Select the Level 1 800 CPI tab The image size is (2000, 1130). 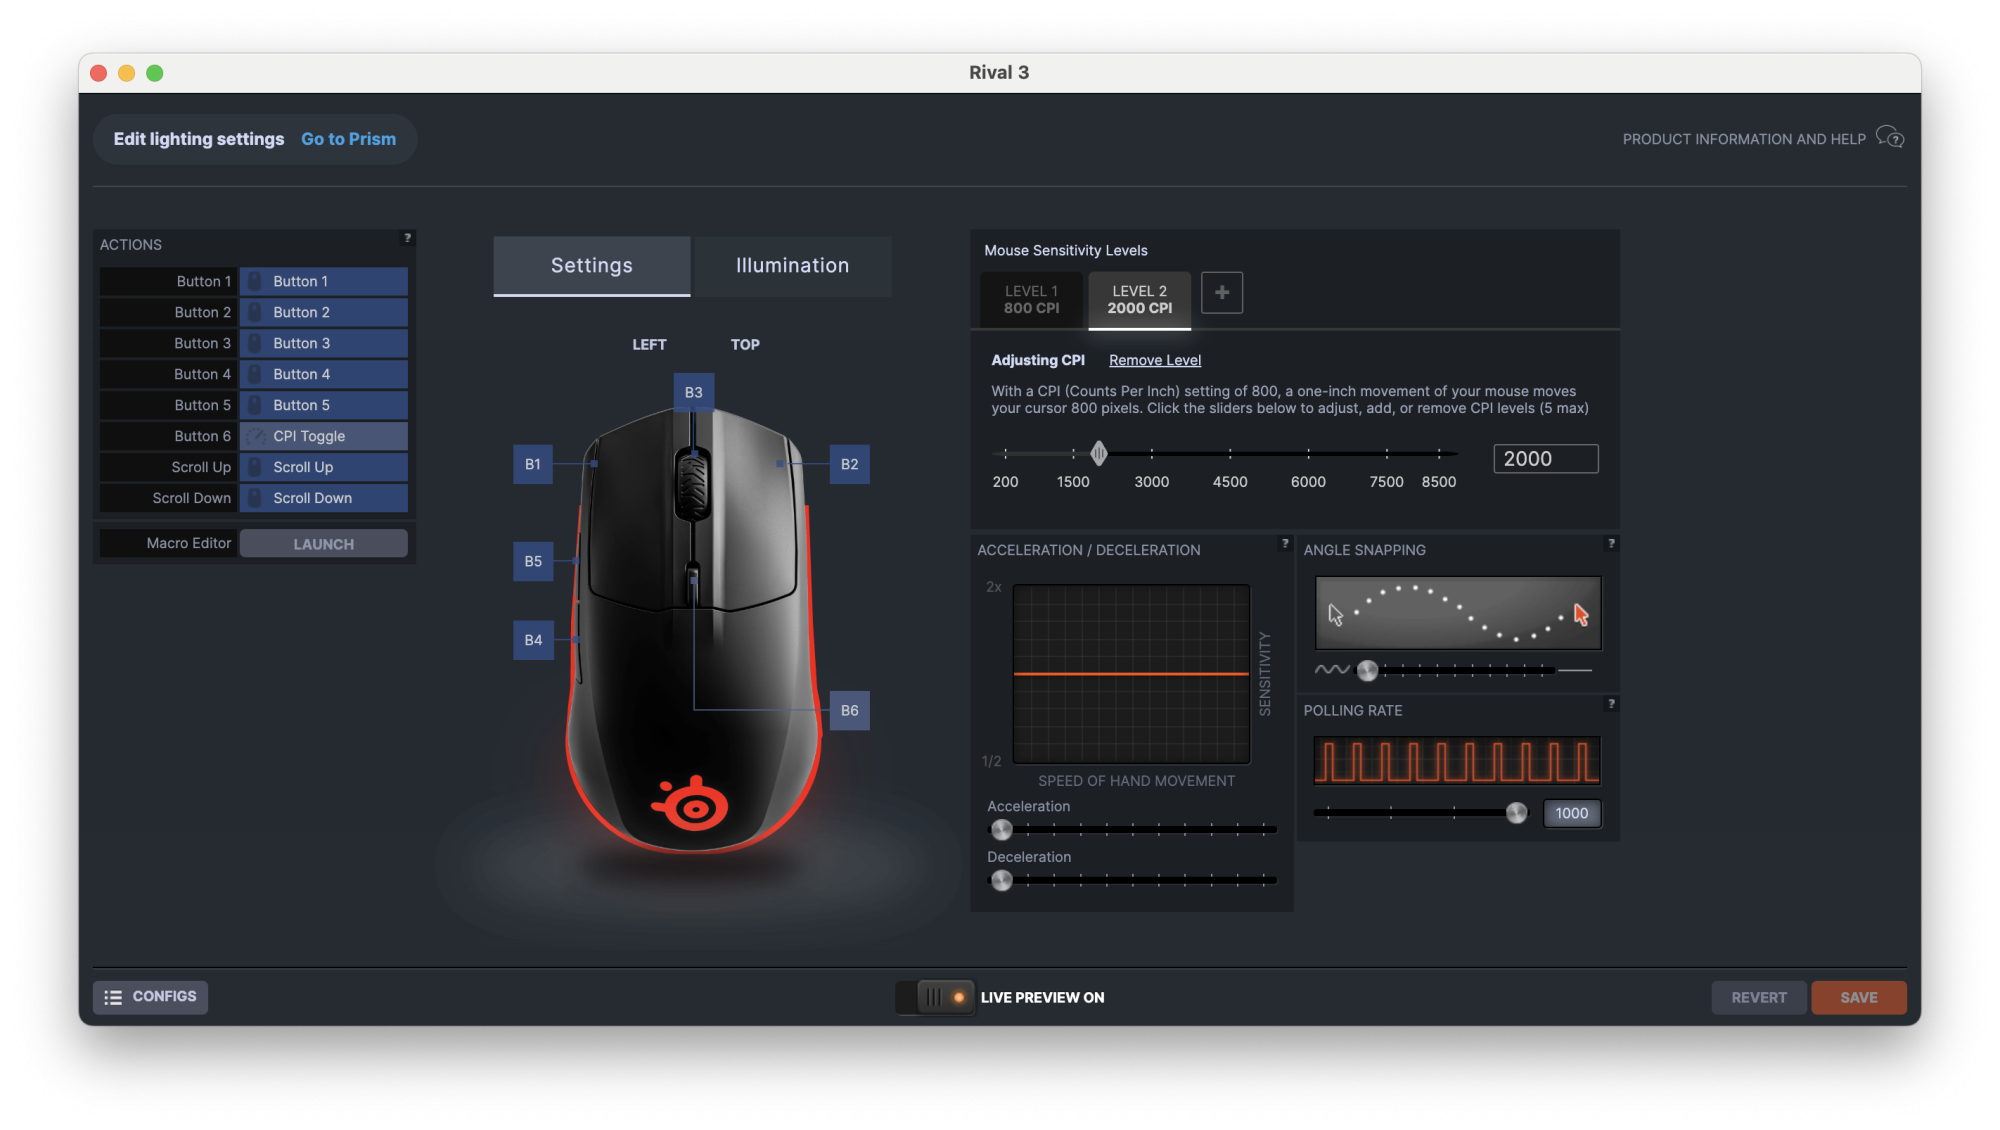tap(1031, 300)
